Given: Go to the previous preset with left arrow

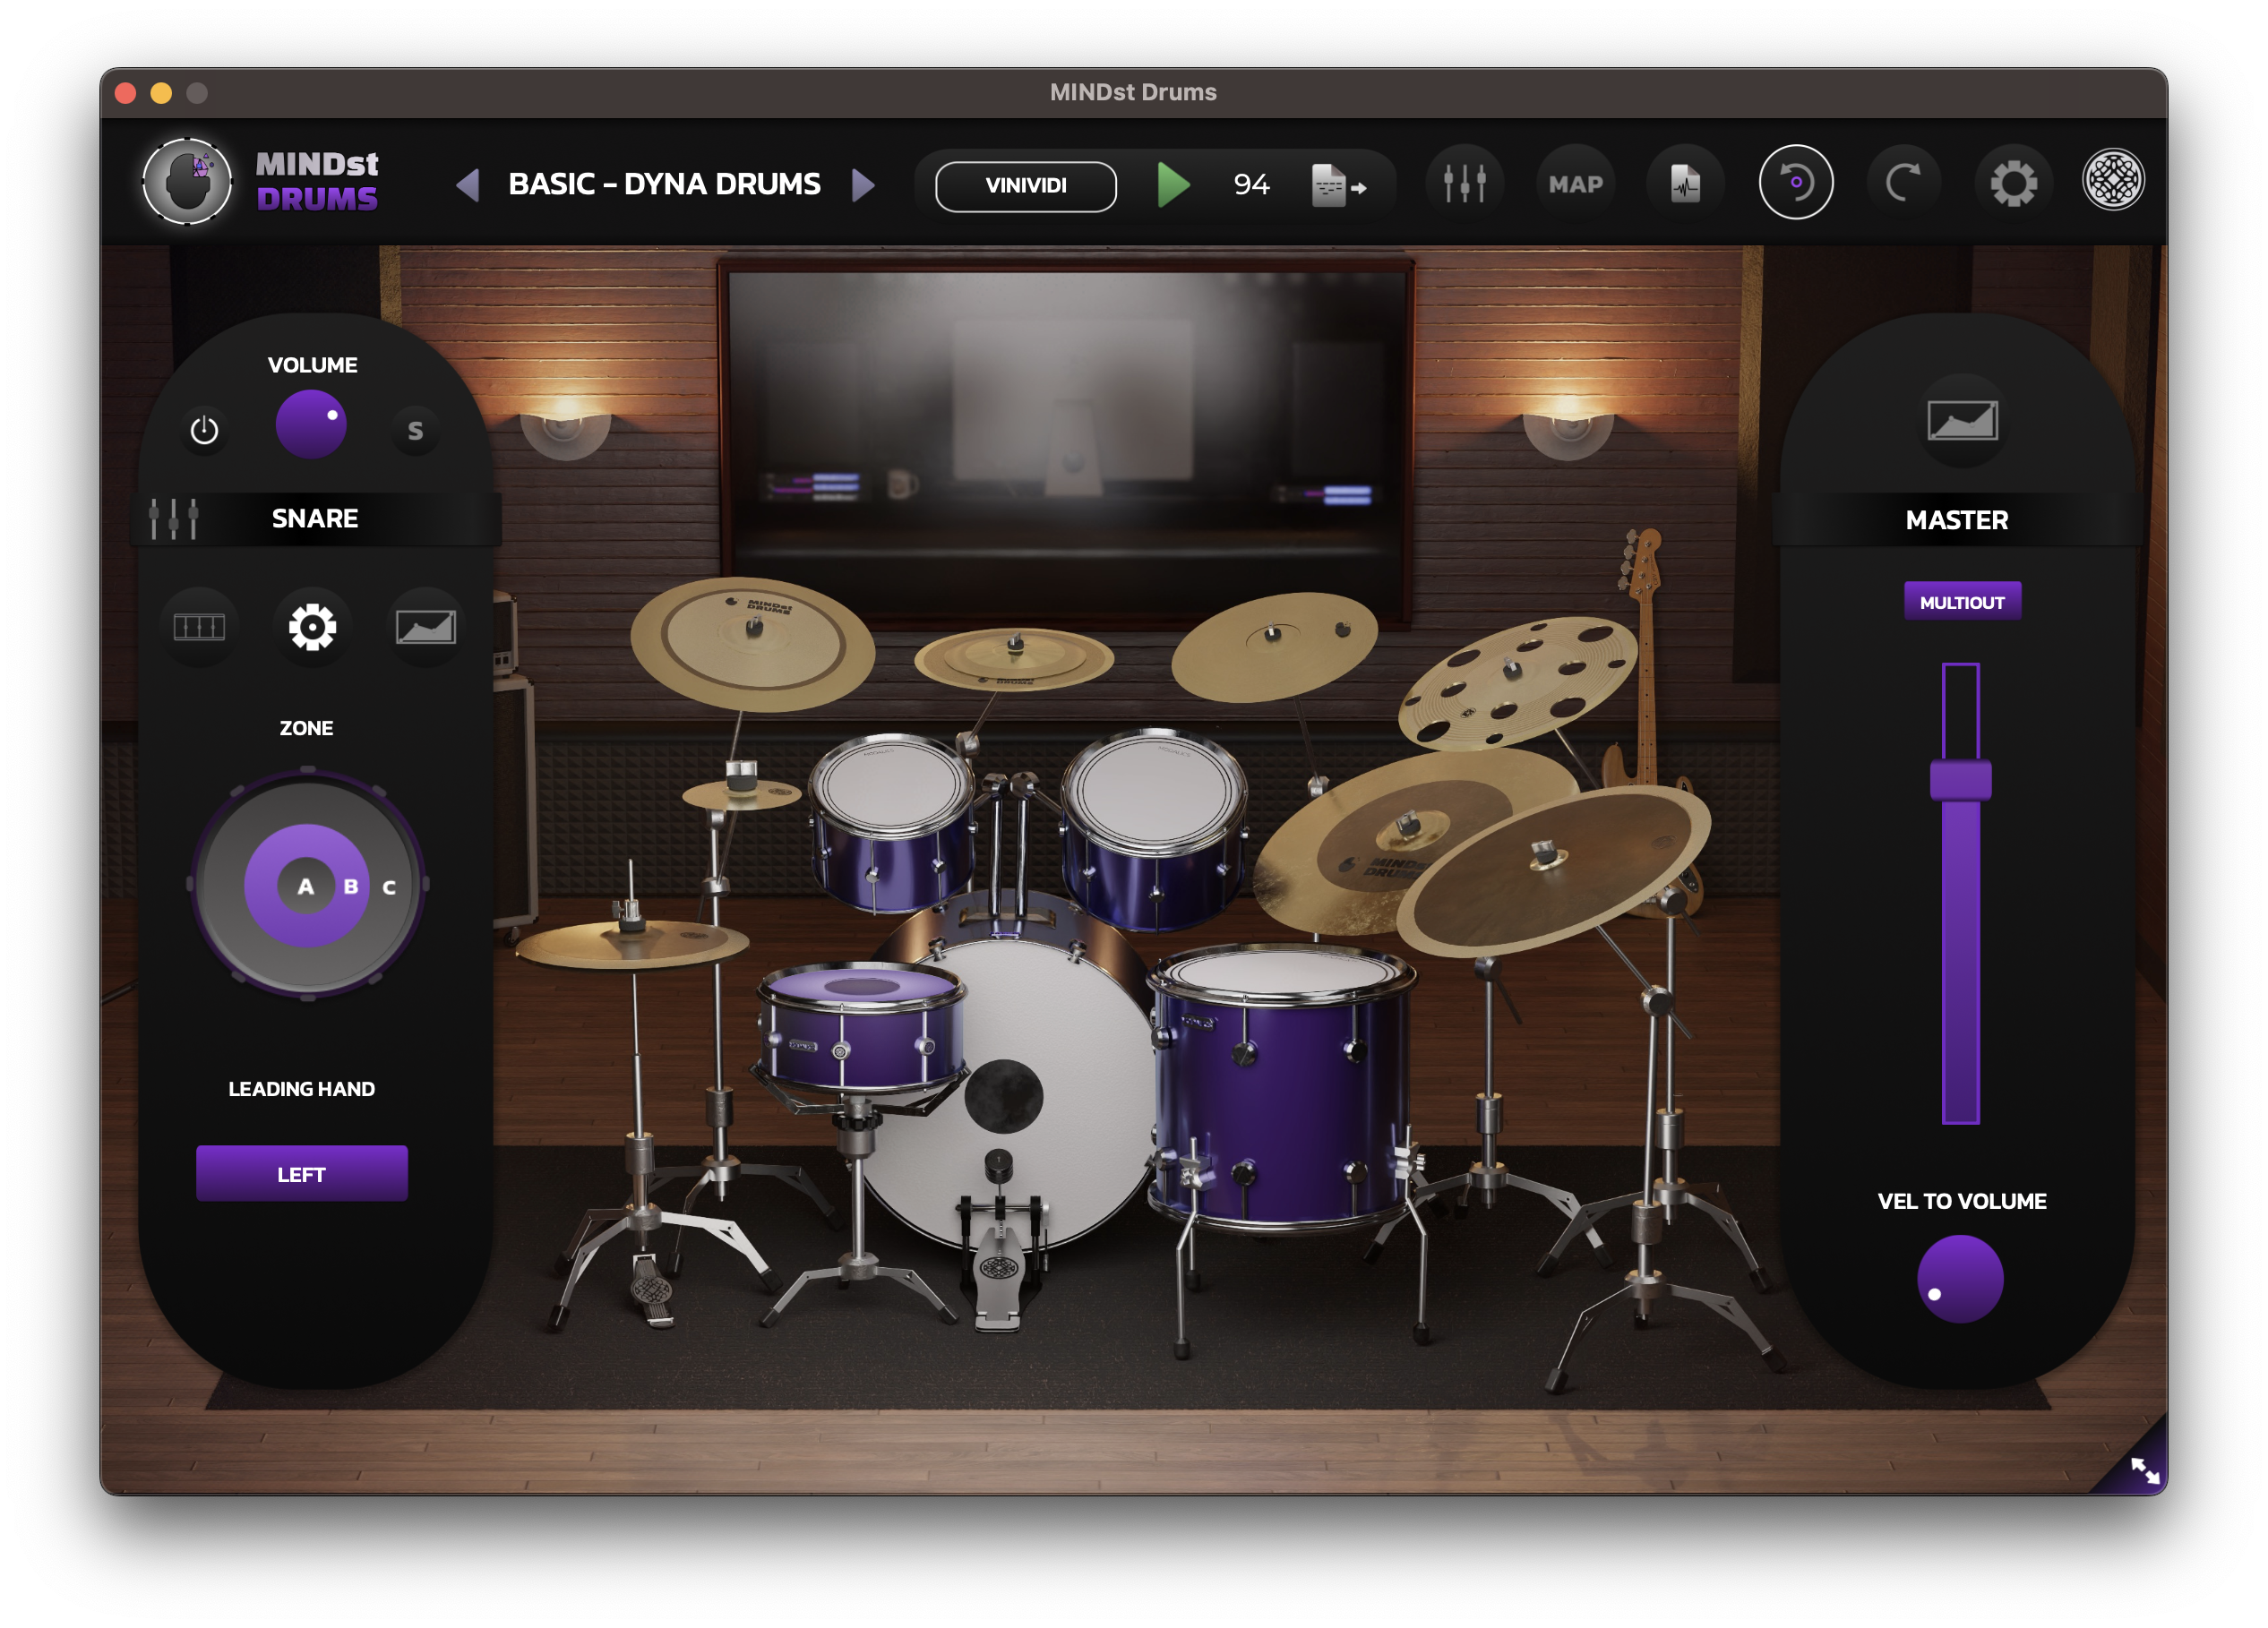Looking at the screenshot, I should point(468,185).
